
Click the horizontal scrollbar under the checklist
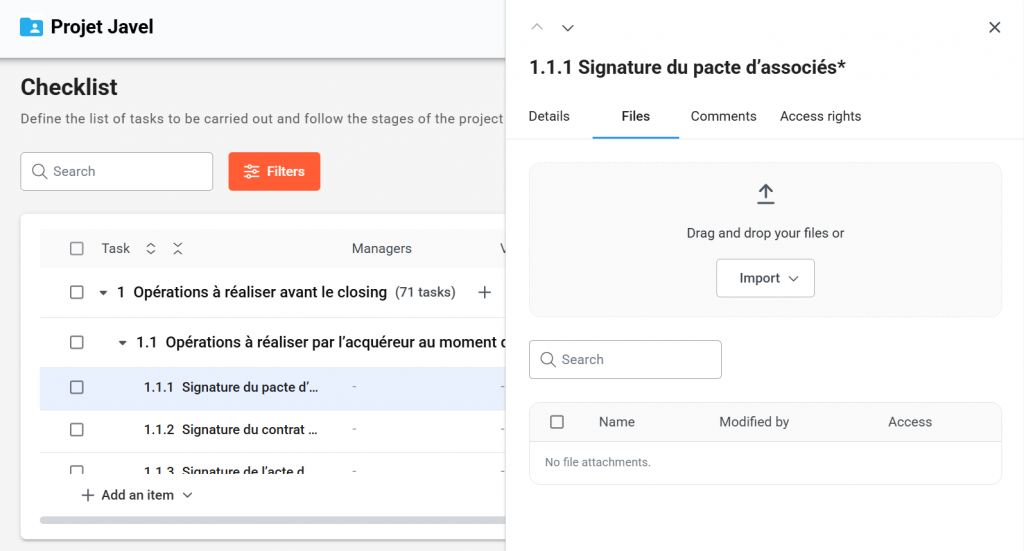pyautogui.click(x=270, y=520)
